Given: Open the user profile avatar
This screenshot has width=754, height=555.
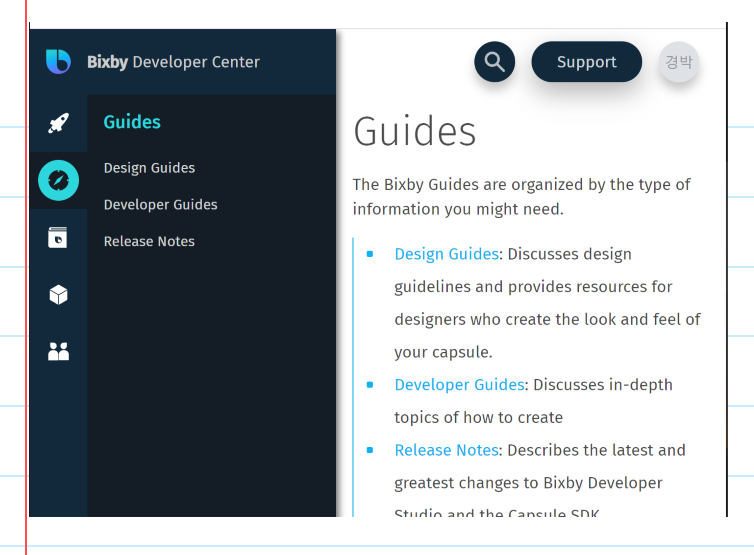Looking at the screenshot, I should (679, 62).
